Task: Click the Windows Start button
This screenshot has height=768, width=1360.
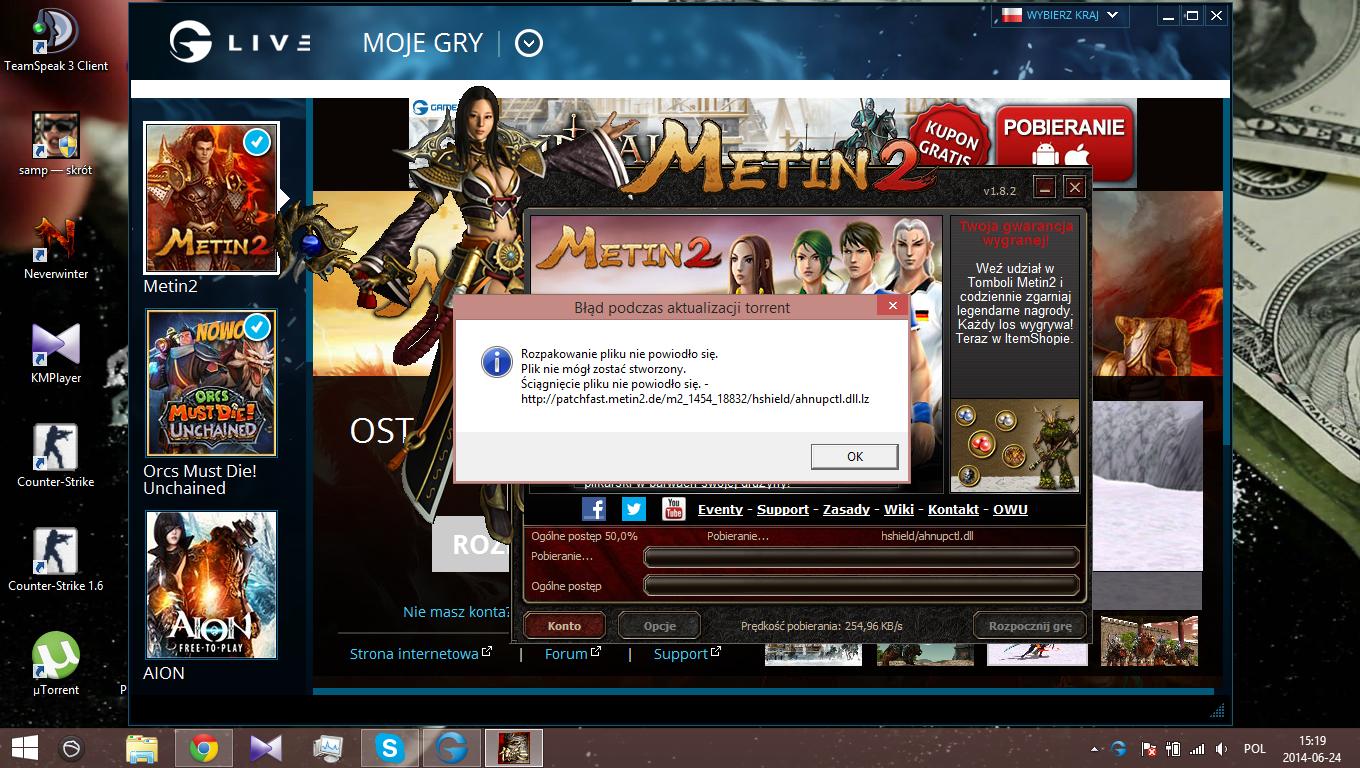Action: click(24, 748)
